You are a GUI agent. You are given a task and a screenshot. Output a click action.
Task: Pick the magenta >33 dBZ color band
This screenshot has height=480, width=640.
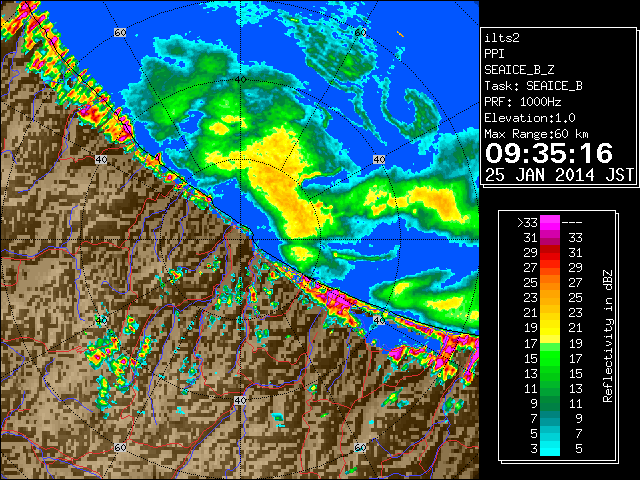tap(550, 222)
